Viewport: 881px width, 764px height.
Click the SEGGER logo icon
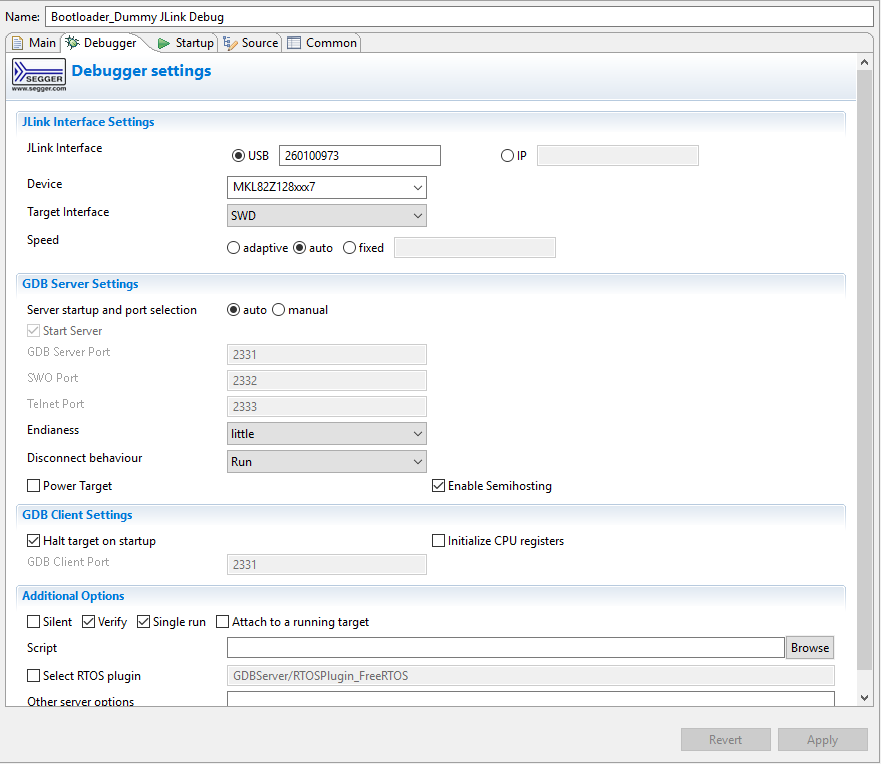click(39, 75)
